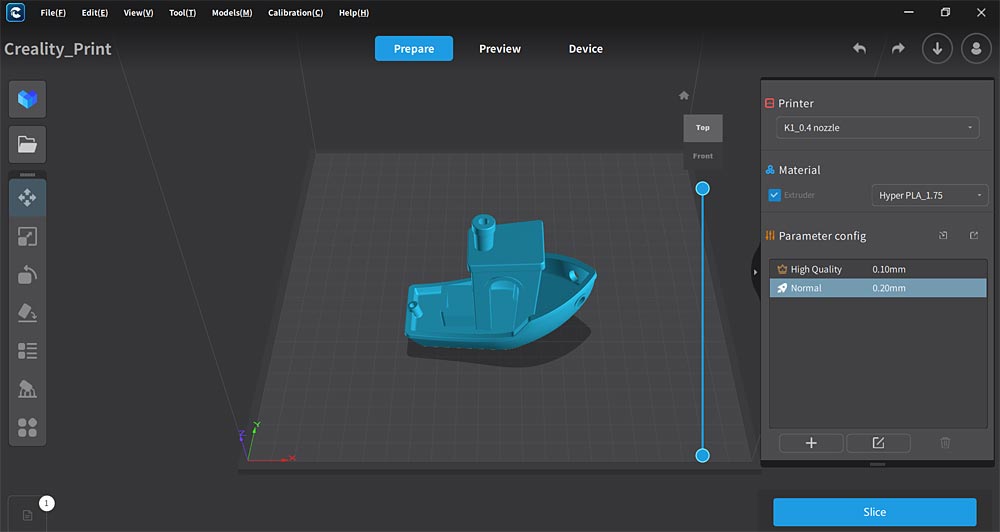Collapse the right side panel arrow
Viewport: 1000px width, 532px height.
click(x=755, y=272)
